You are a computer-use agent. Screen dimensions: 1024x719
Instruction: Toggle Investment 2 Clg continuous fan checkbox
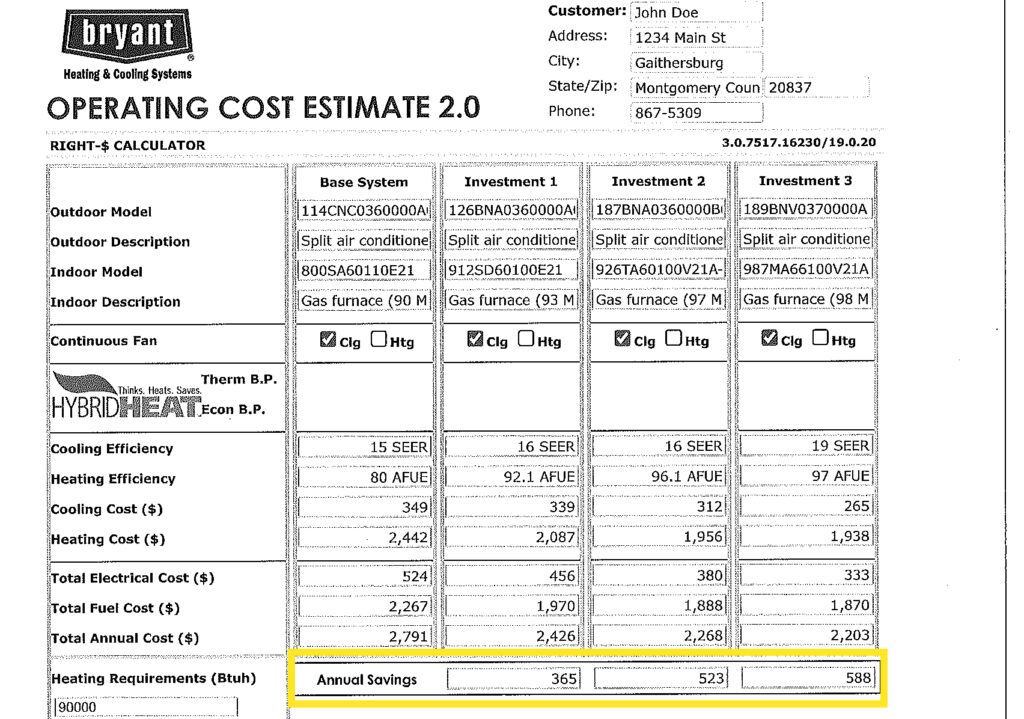click(x=622, y=338)
